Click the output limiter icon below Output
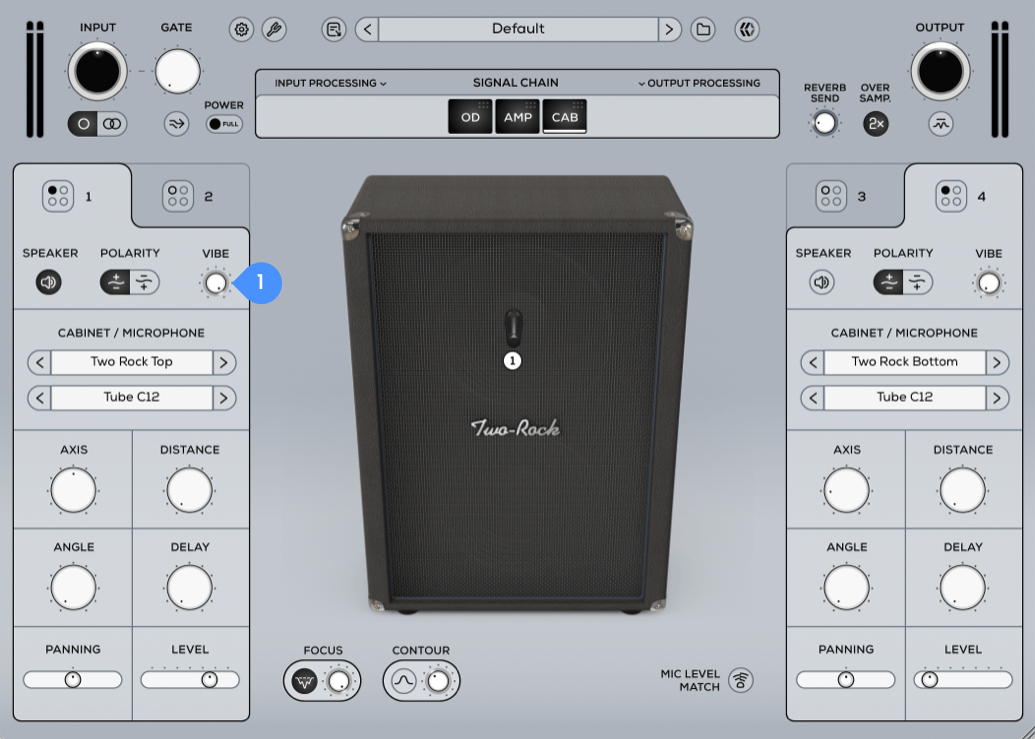 tap(941, 123)
